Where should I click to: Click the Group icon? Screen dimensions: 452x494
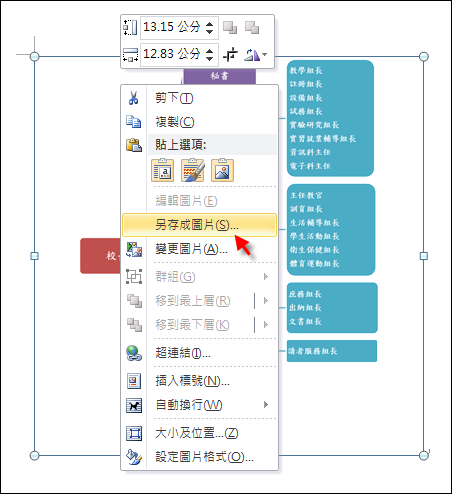(134, 276)
